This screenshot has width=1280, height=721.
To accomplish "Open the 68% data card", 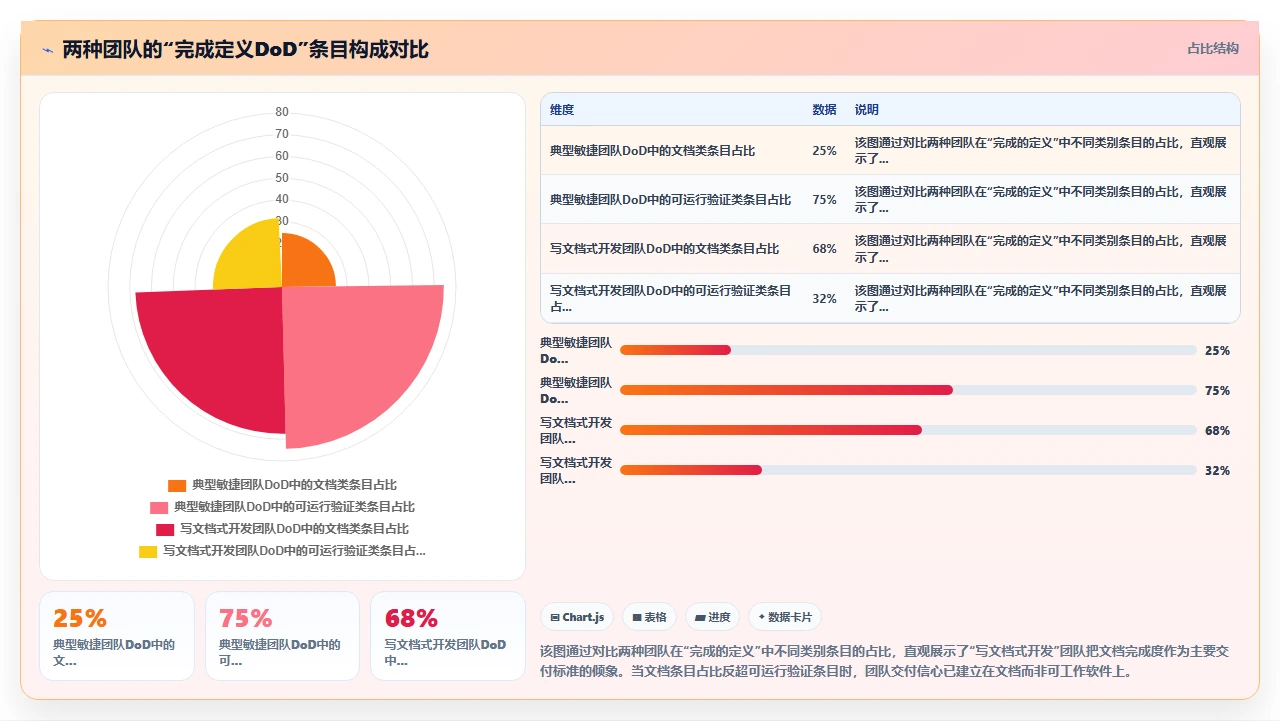I will [x=448, y=636].
